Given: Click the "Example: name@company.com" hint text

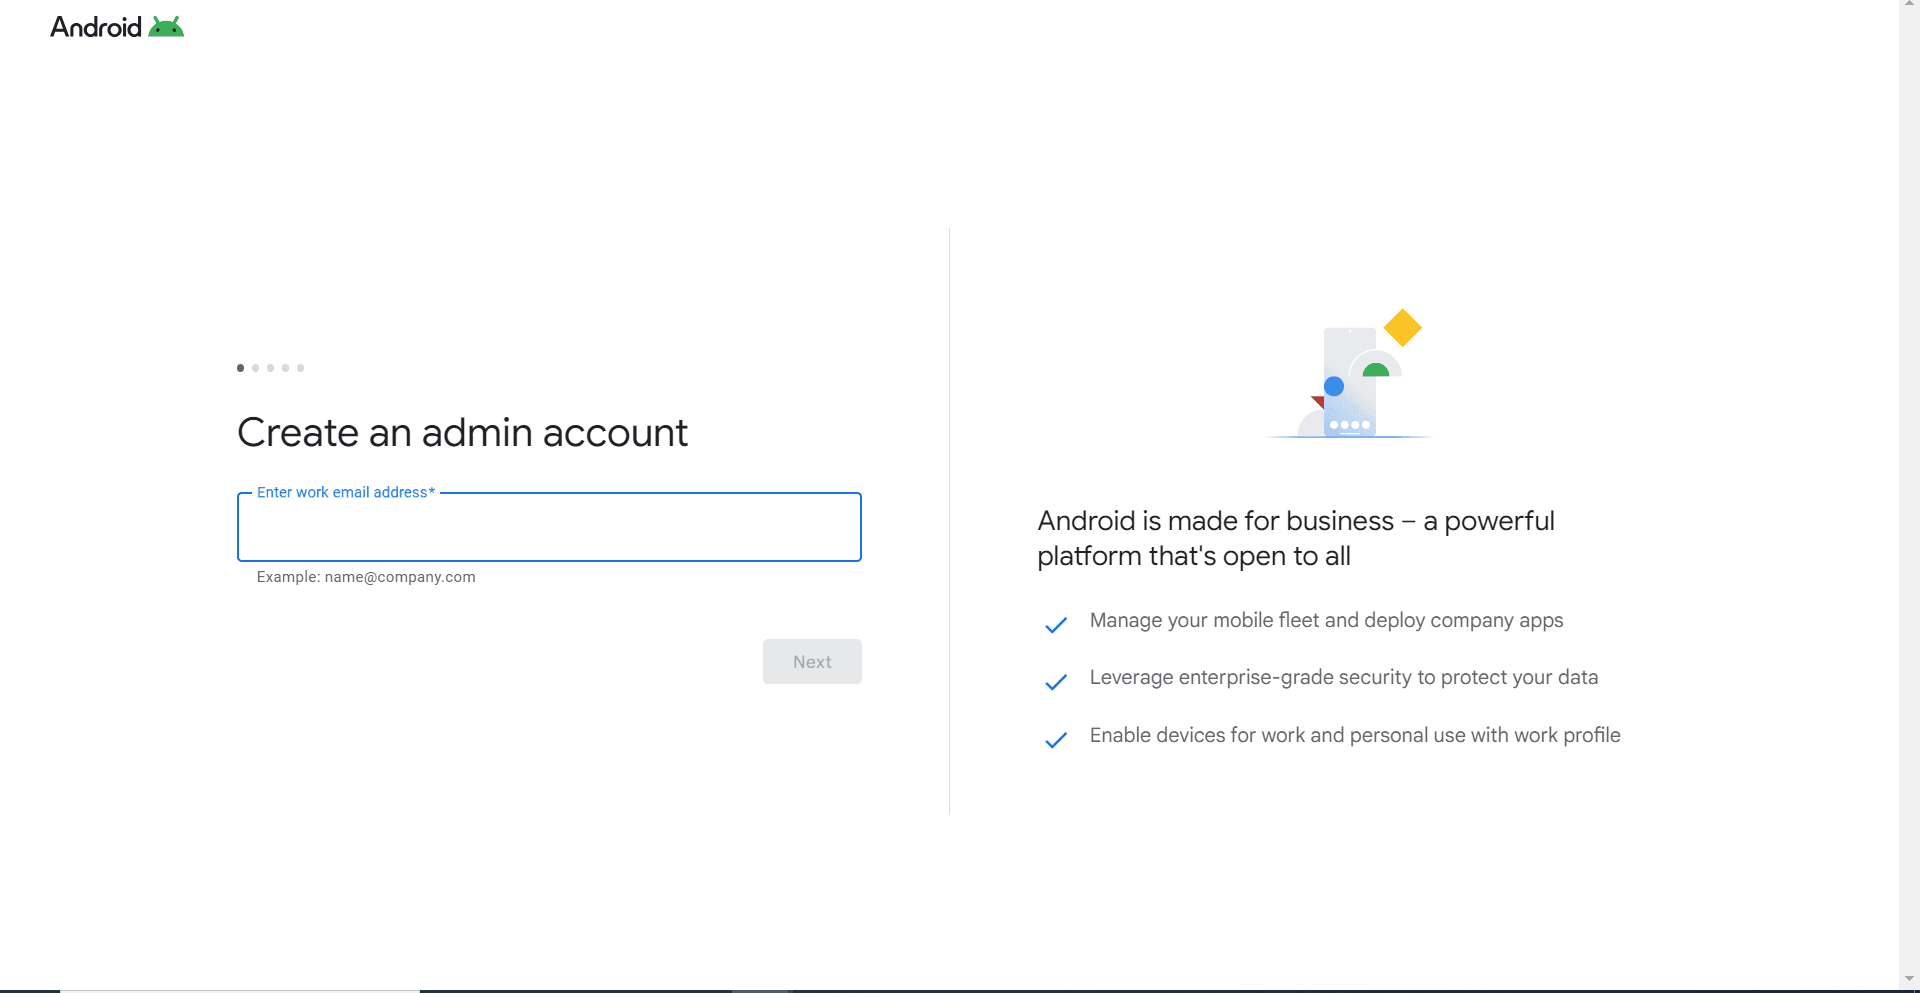Looking at the screenshot, I should pos(366,577).
